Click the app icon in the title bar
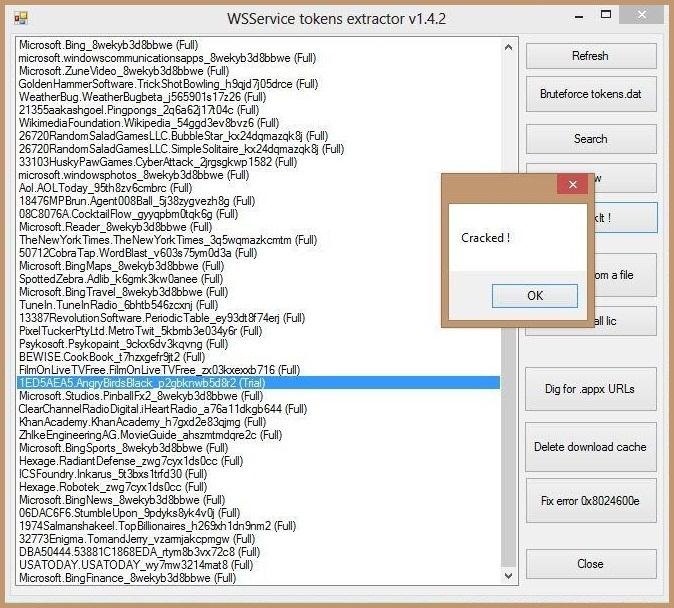674x608 pixels. click(20, 18)
